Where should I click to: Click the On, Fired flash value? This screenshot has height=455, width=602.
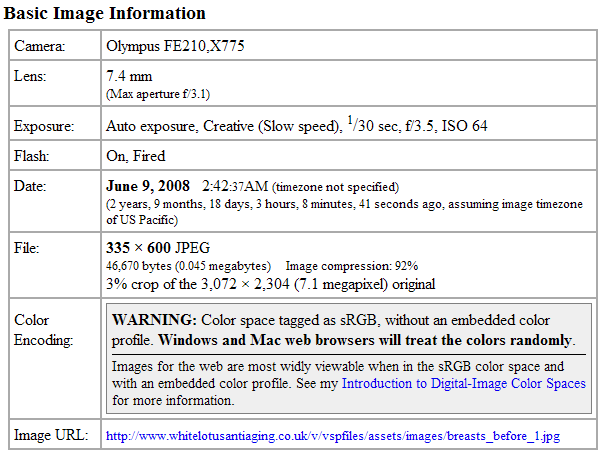pos(136,156)
